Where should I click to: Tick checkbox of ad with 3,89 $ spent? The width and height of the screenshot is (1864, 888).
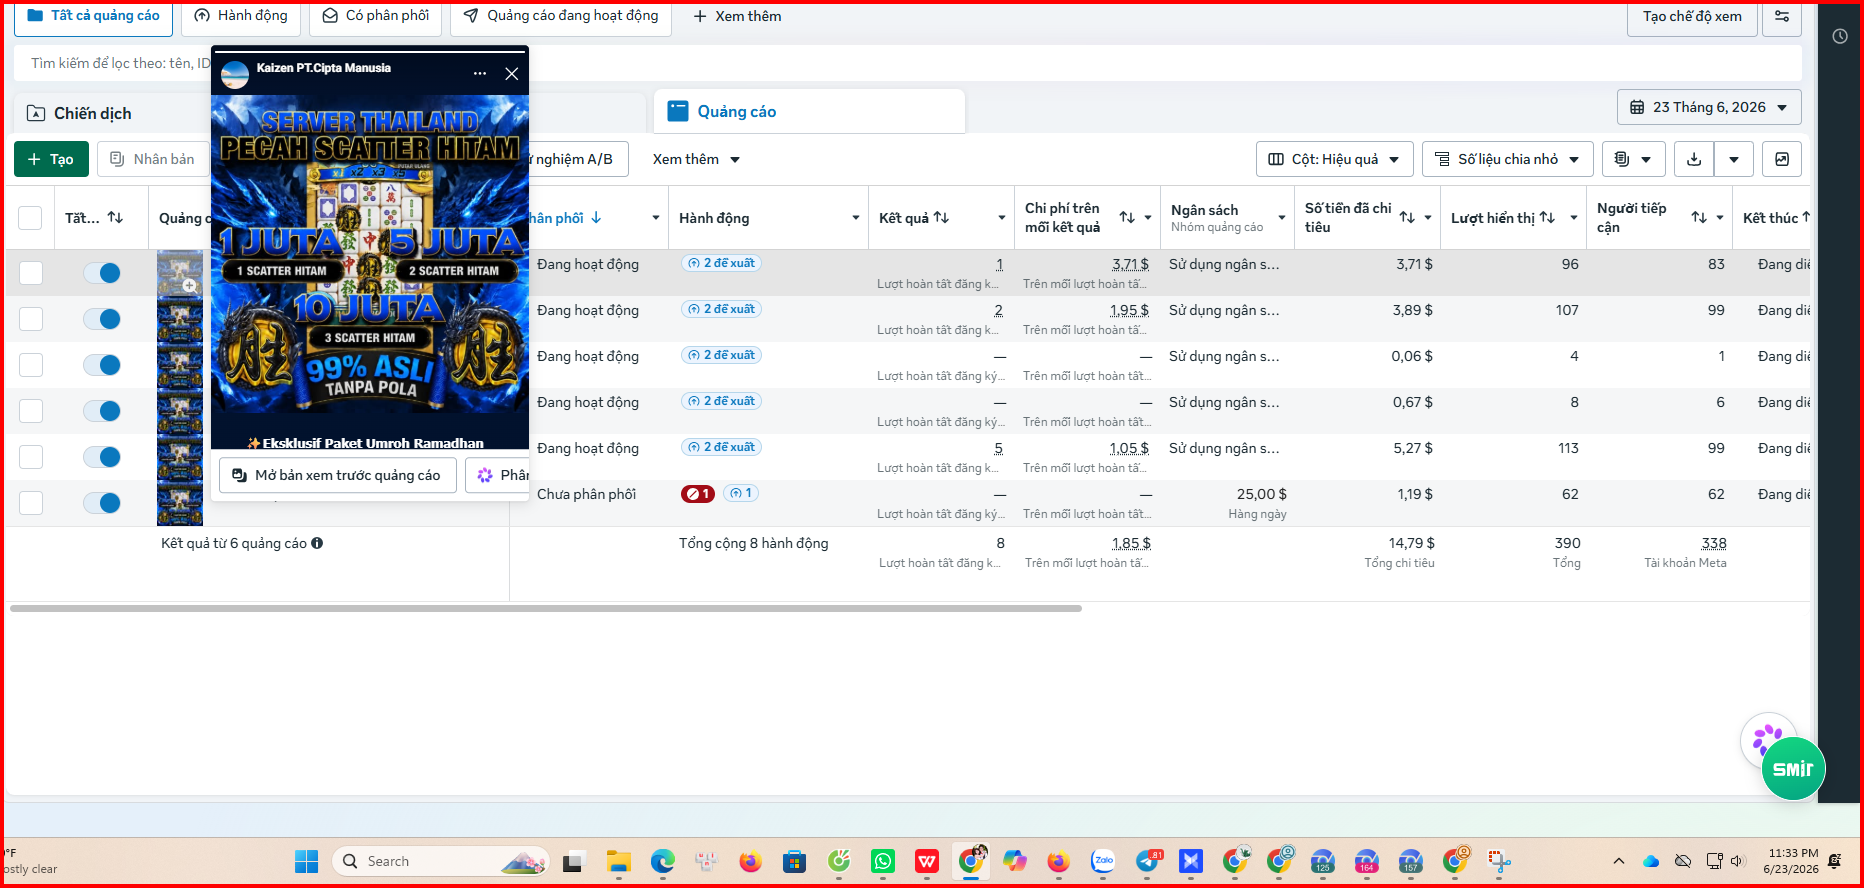31,319
